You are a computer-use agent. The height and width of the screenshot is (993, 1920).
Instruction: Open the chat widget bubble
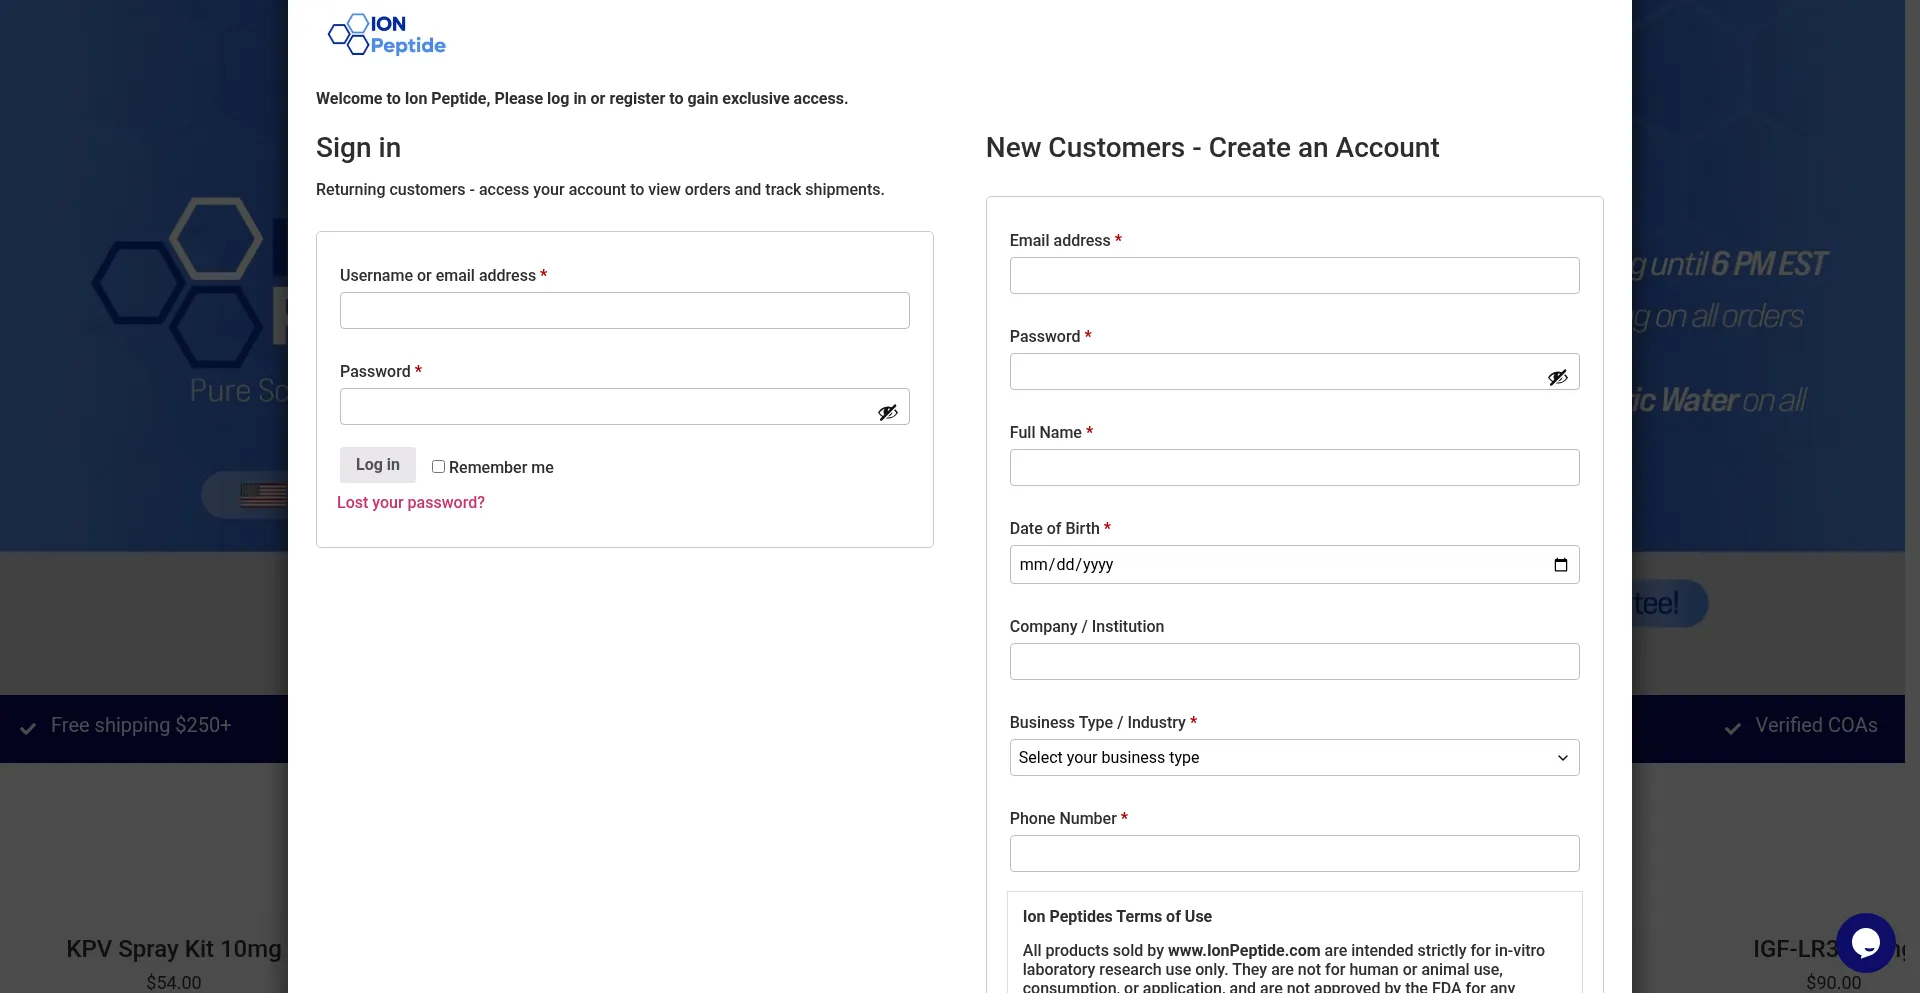coord(1865,942)
